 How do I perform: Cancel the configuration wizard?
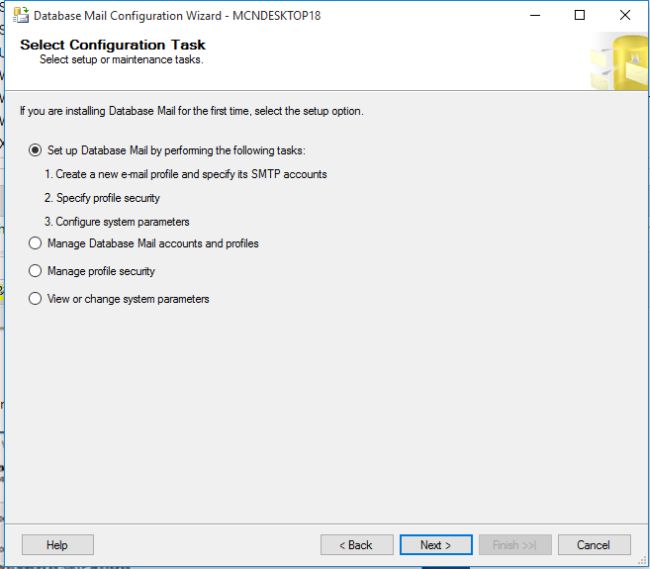click(593, 545)
